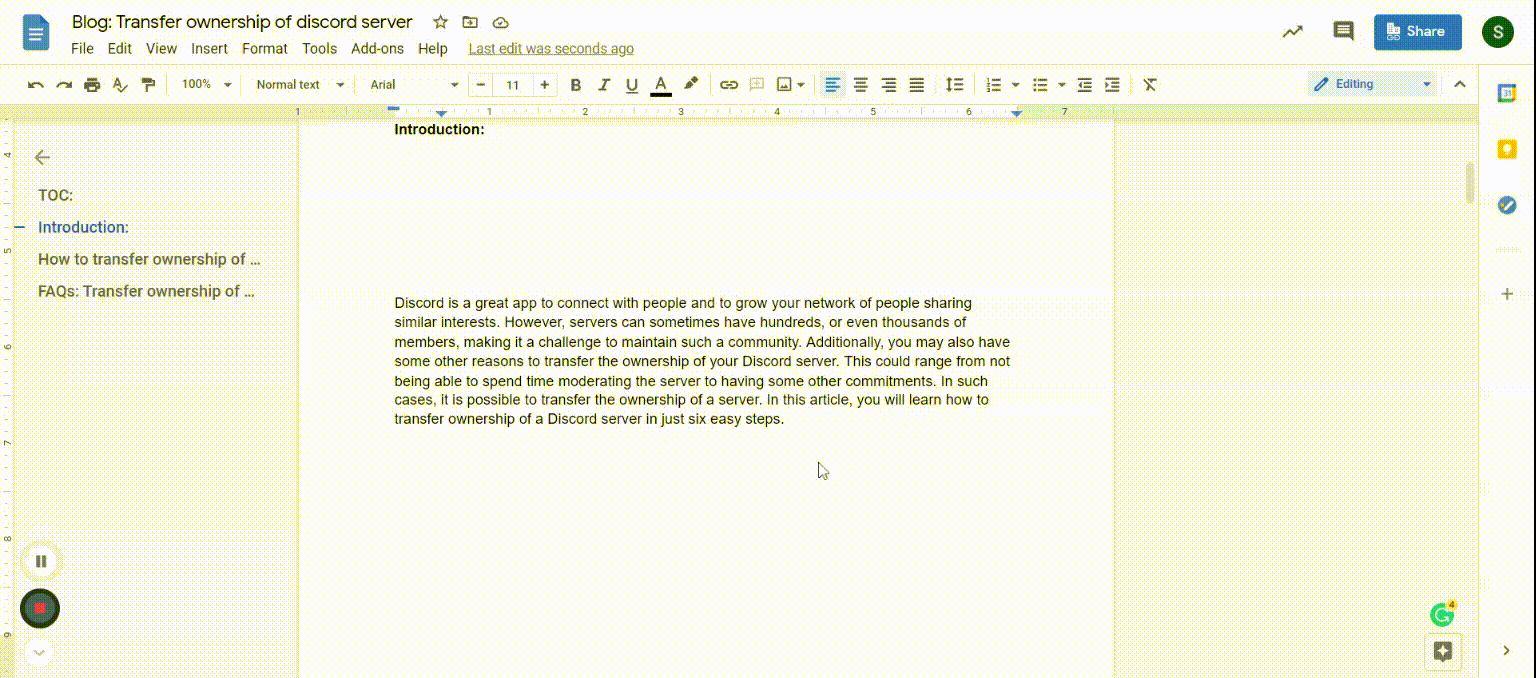Viewport: 1536px width, 678px height.
Task: Set right alignment
Action: tap(888, 85)
